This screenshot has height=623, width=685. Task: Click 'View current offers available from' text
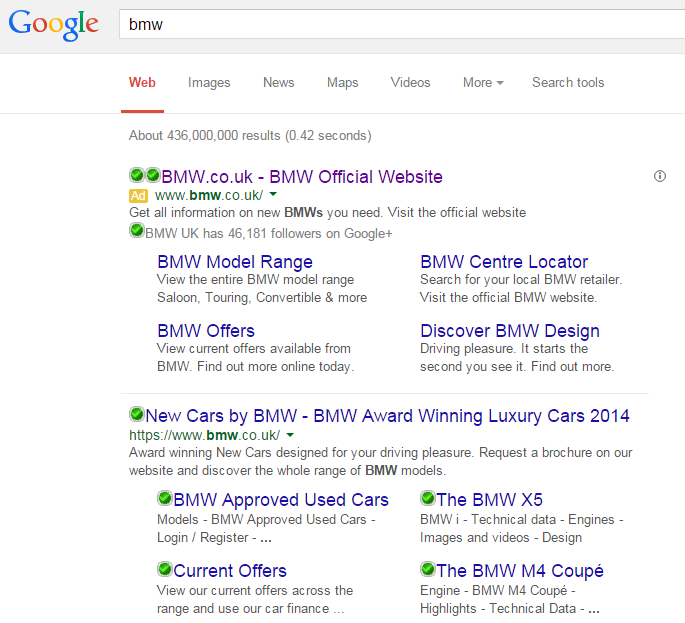point(254,349)
